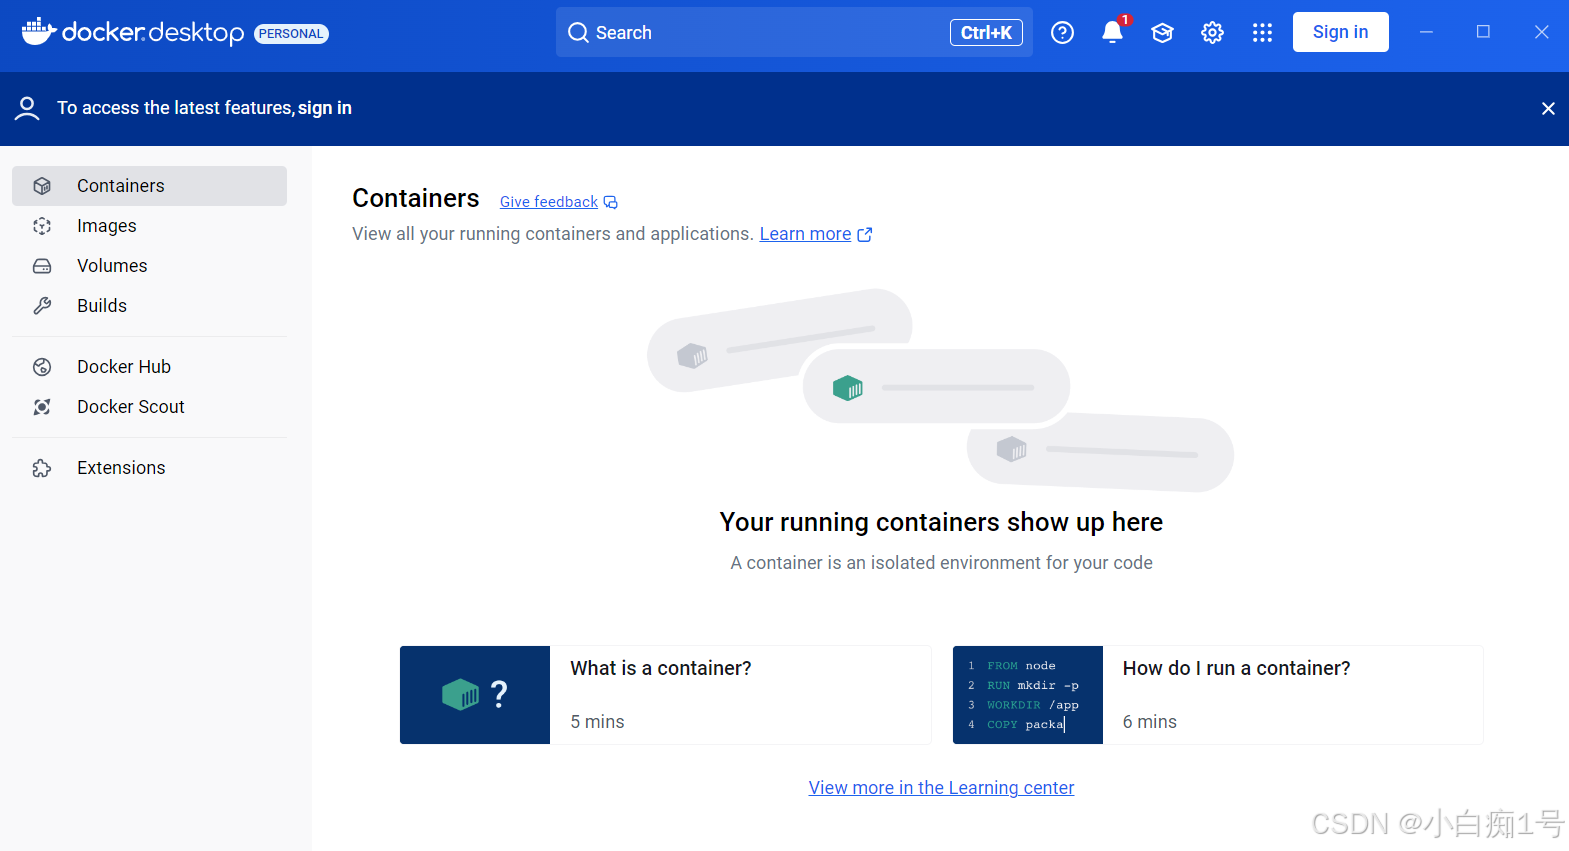The image size is (1569, 851).
Task: Minimize the Docker Desktop window
Action: pos(1426,32)
